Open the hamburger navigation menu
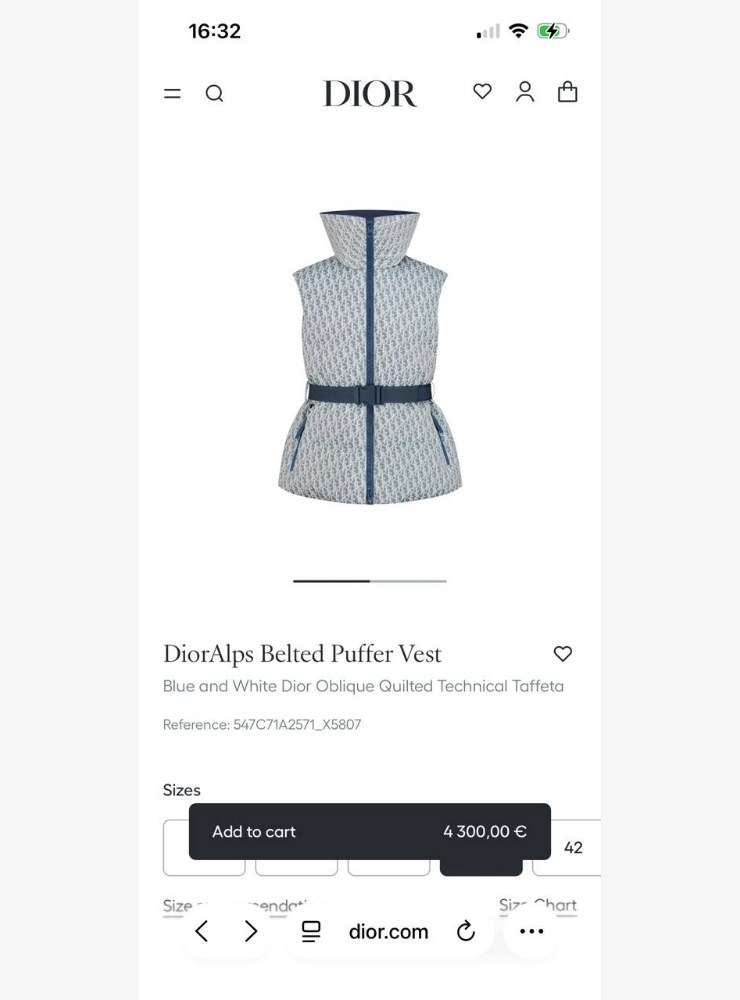 point(172,94)
